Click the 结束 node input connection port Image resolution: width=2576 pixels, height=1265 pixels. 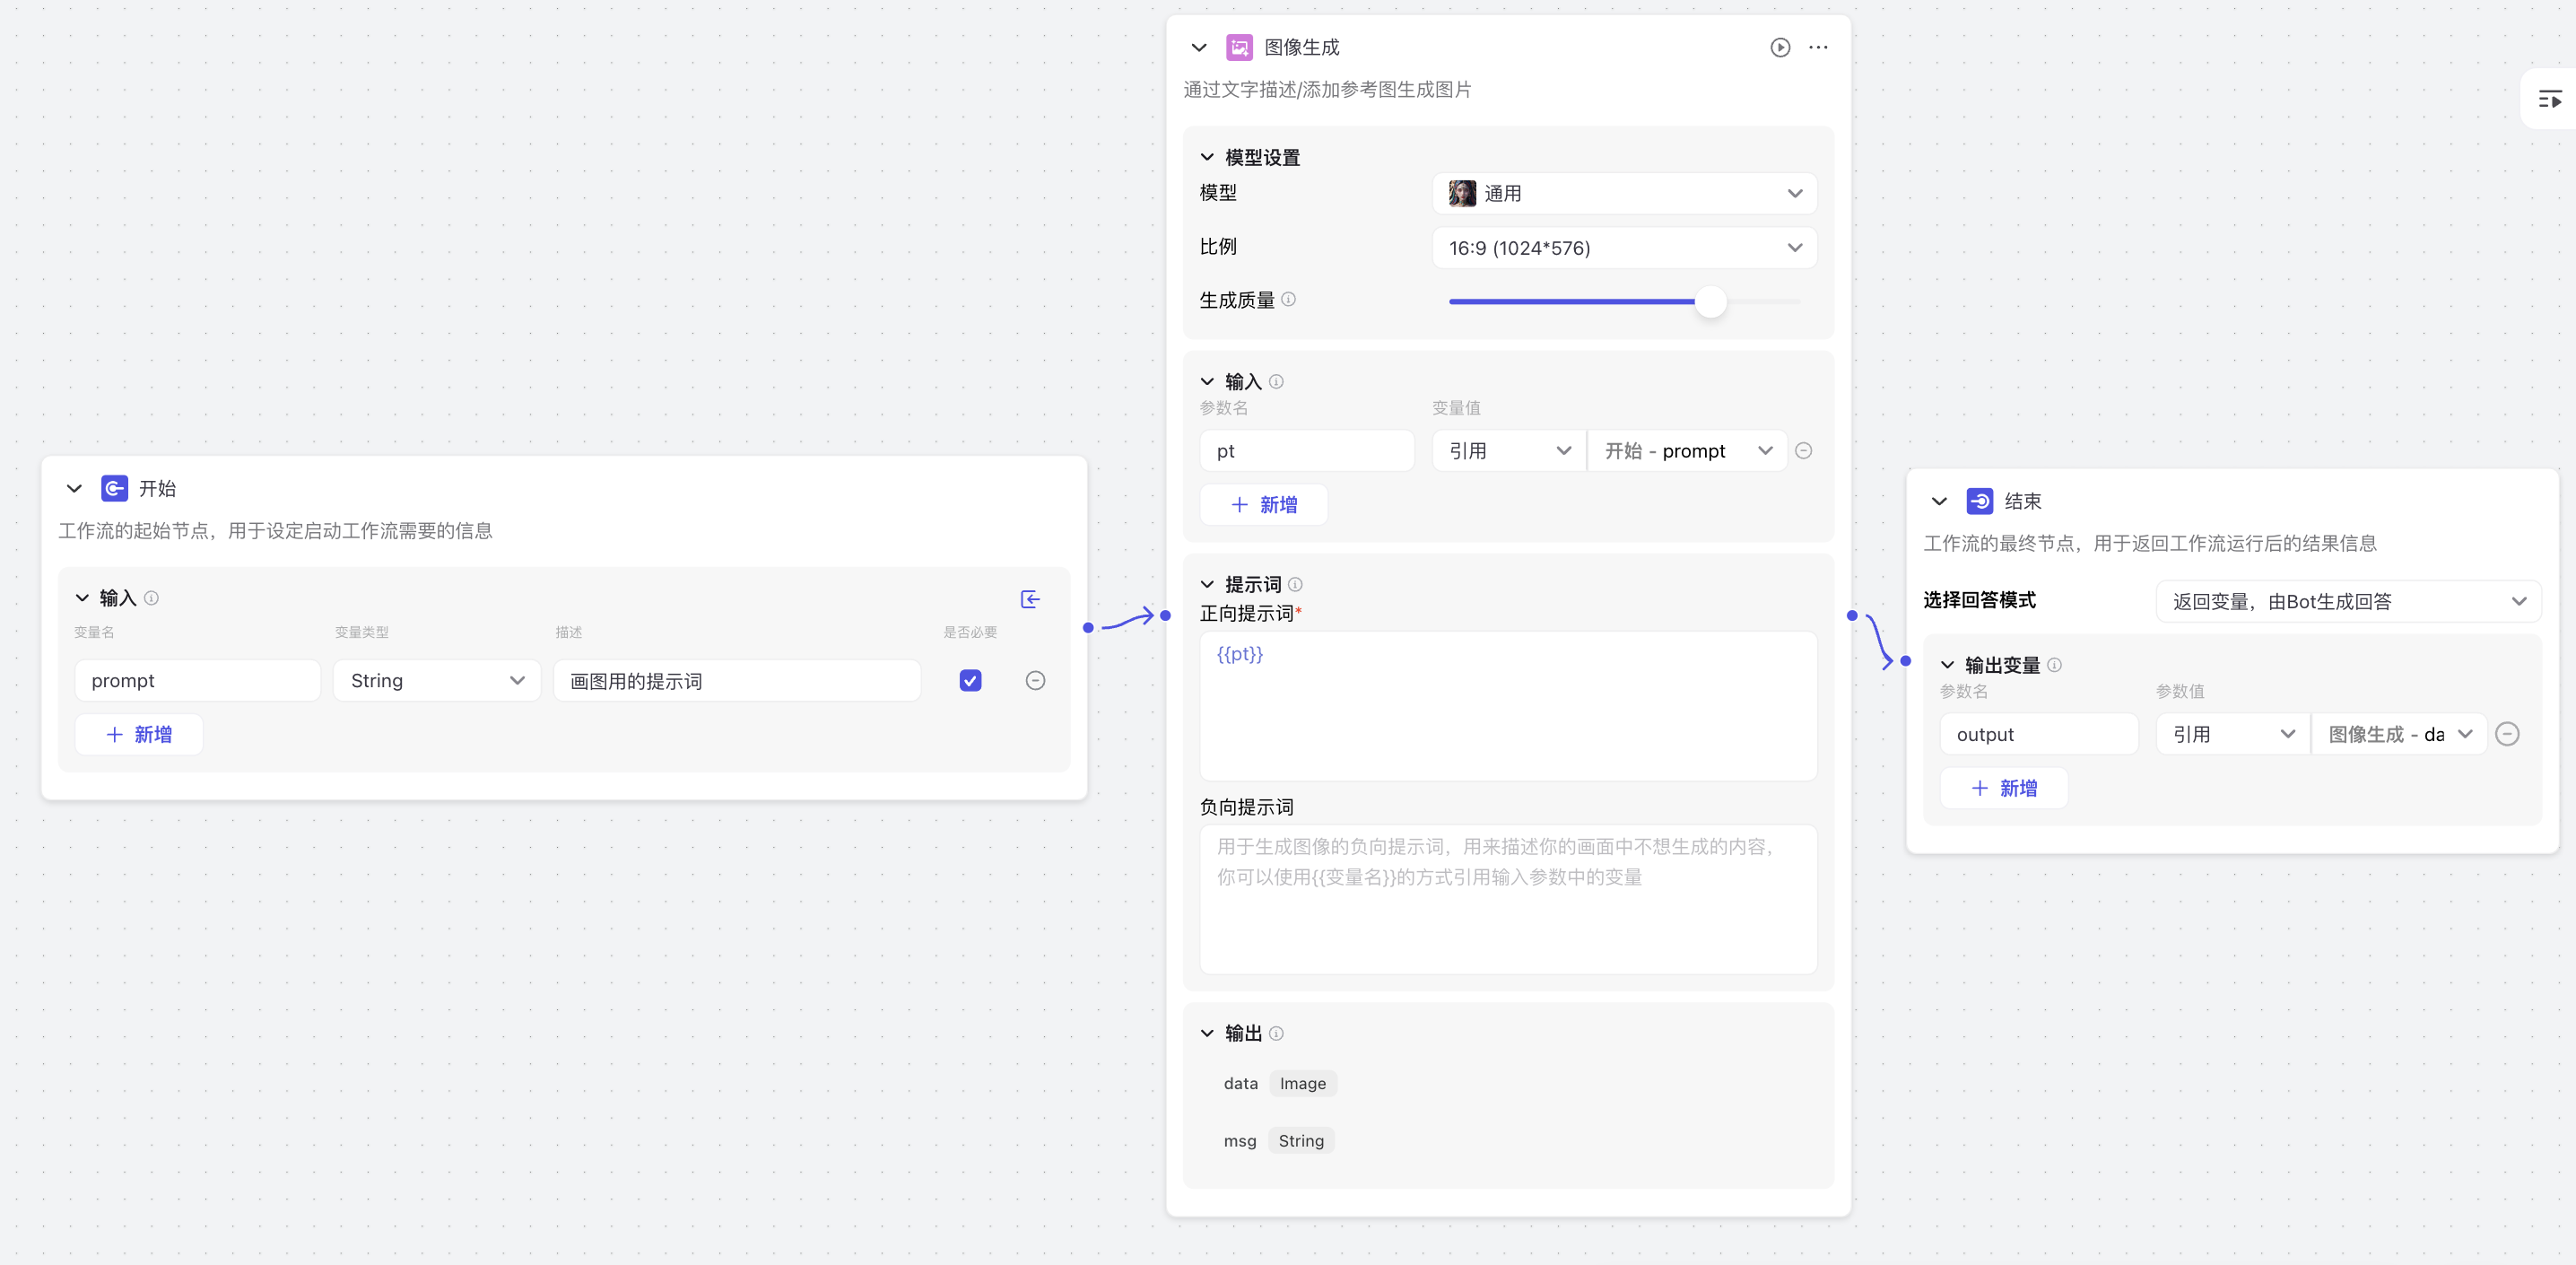1906,661
